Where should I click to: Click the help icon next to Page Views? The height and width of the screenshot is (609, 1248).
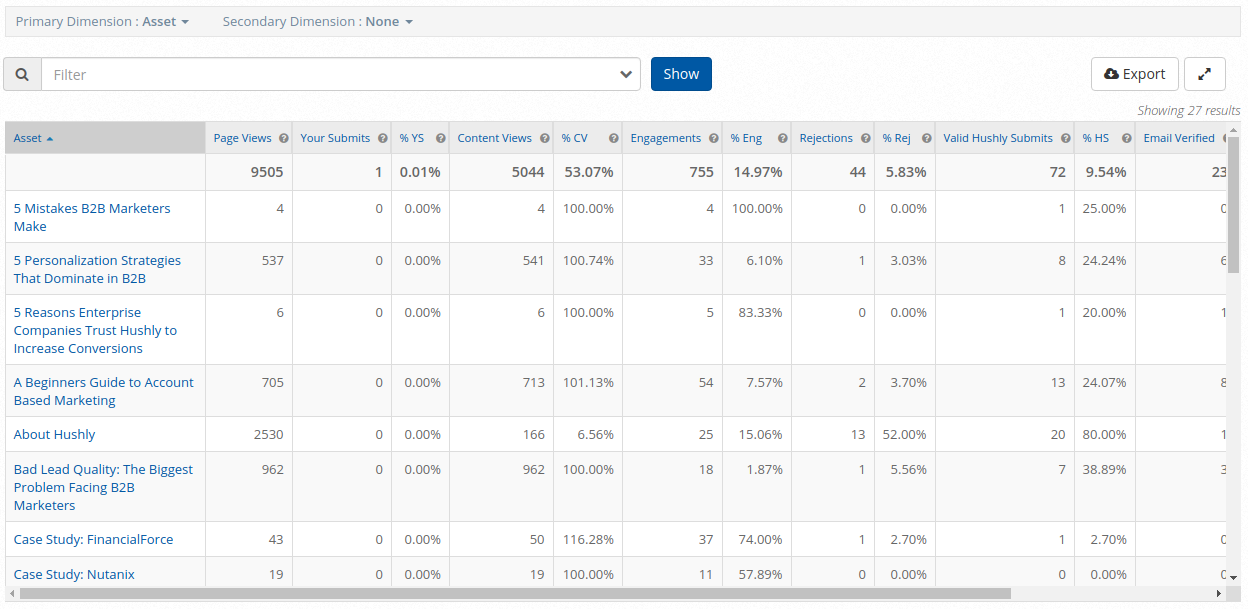click(283, 139)
